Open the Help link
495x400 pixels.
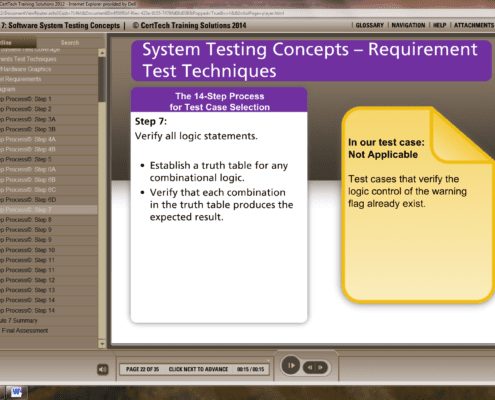(439, 25)
